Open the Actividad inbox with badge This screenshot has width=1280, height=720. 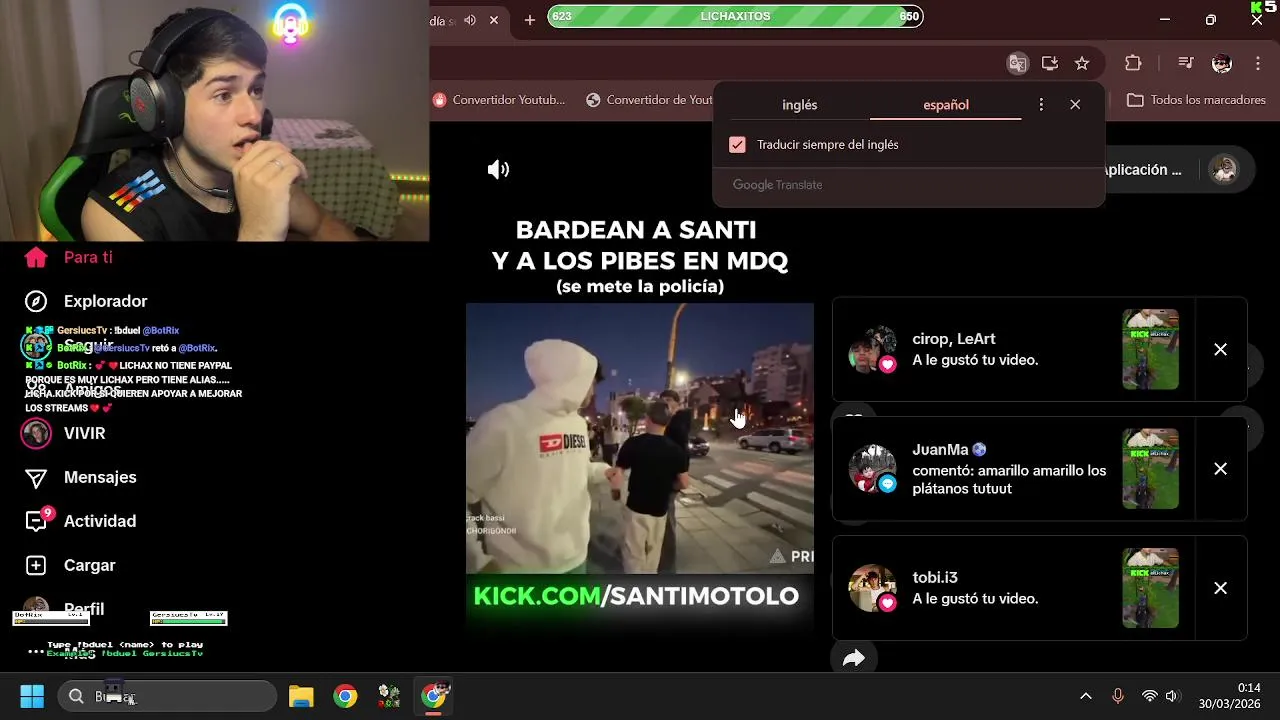[x=80, y=521]
